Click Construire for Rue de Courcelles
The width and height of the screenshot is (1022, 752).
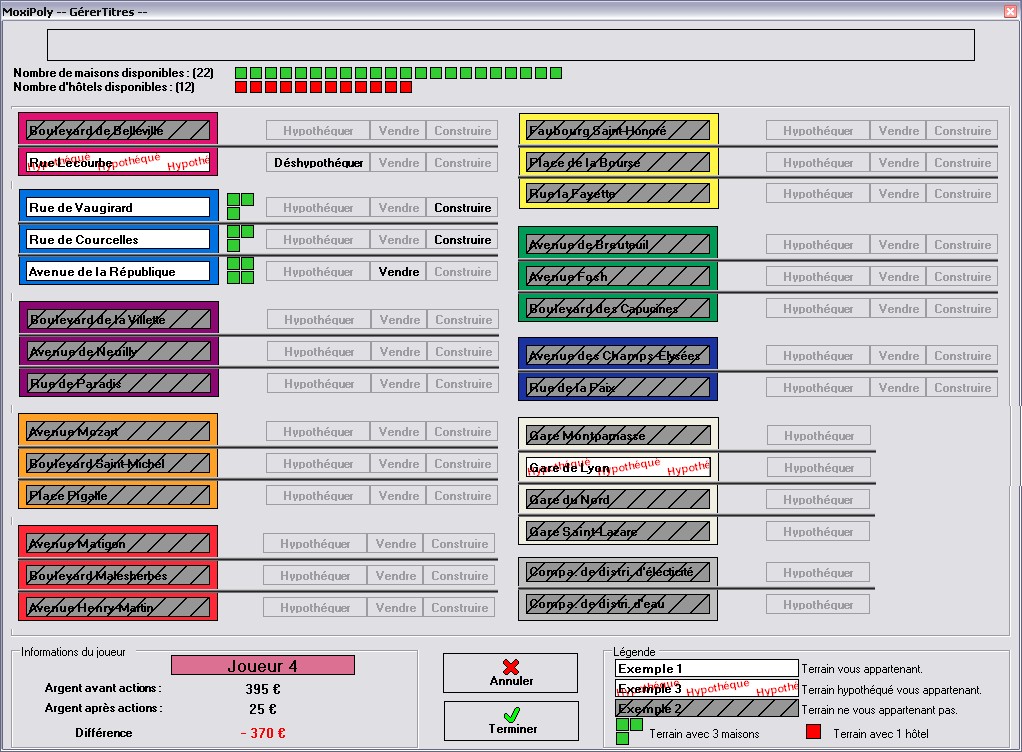463,240
